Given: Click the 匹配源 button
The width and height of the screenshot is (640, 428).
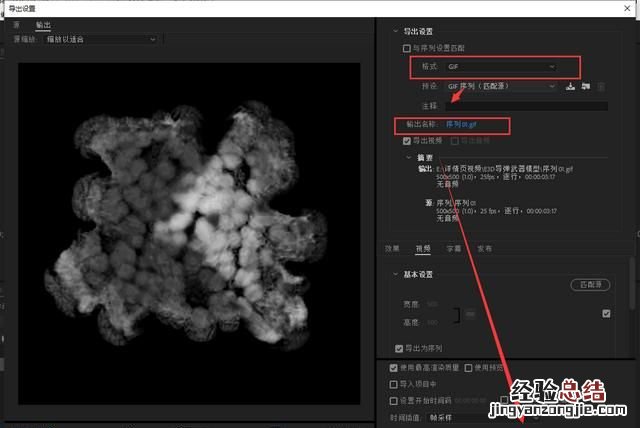Looking at the screenshot, I should (x=590, y=284).
